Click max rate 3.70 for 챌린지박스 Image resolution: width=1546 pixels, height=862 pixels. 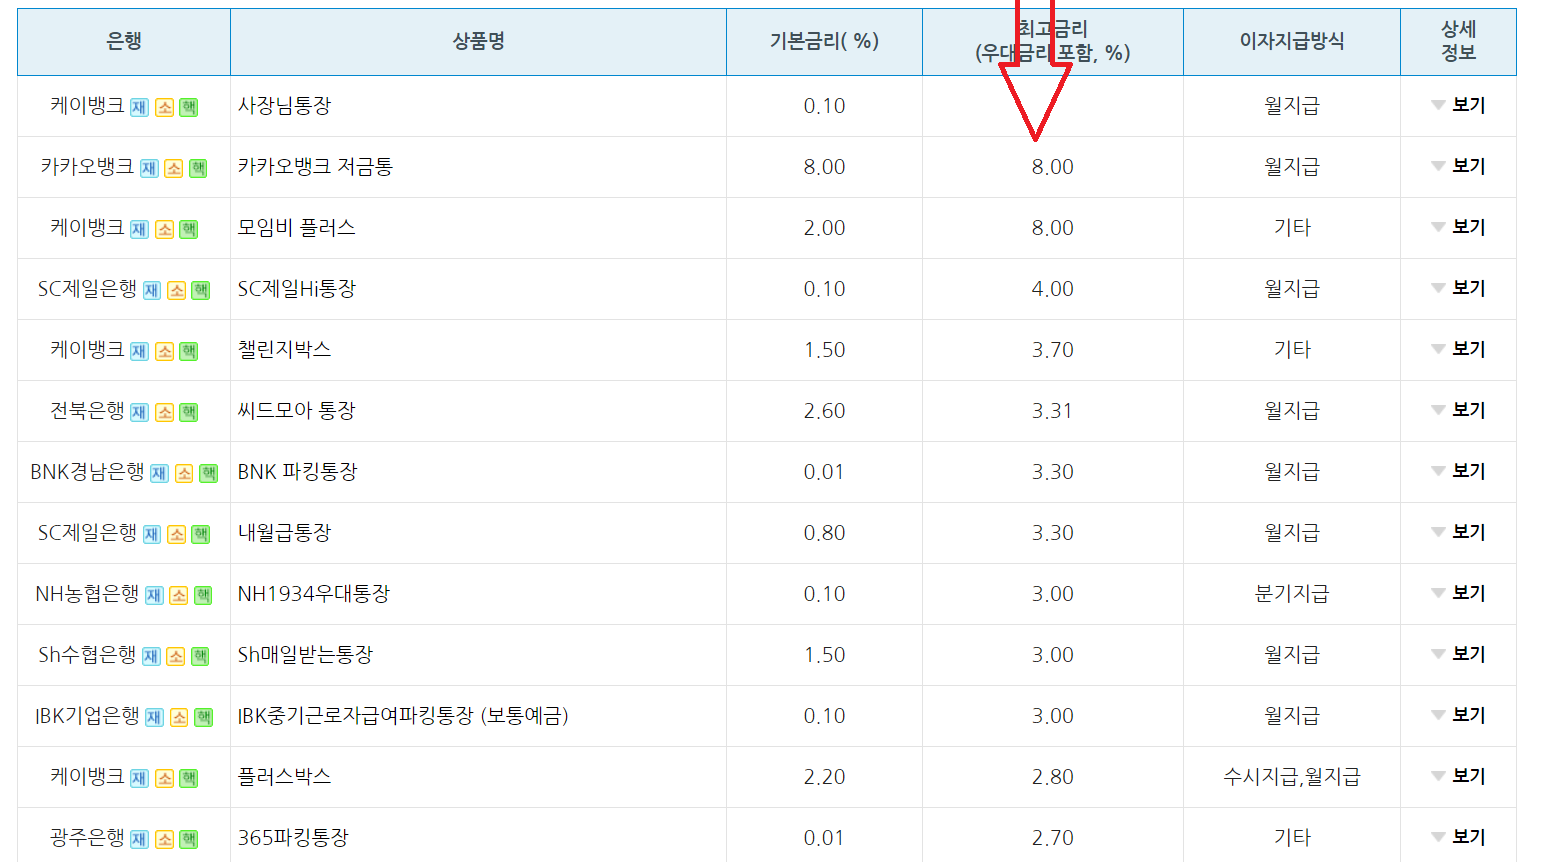pos(1052,350)
